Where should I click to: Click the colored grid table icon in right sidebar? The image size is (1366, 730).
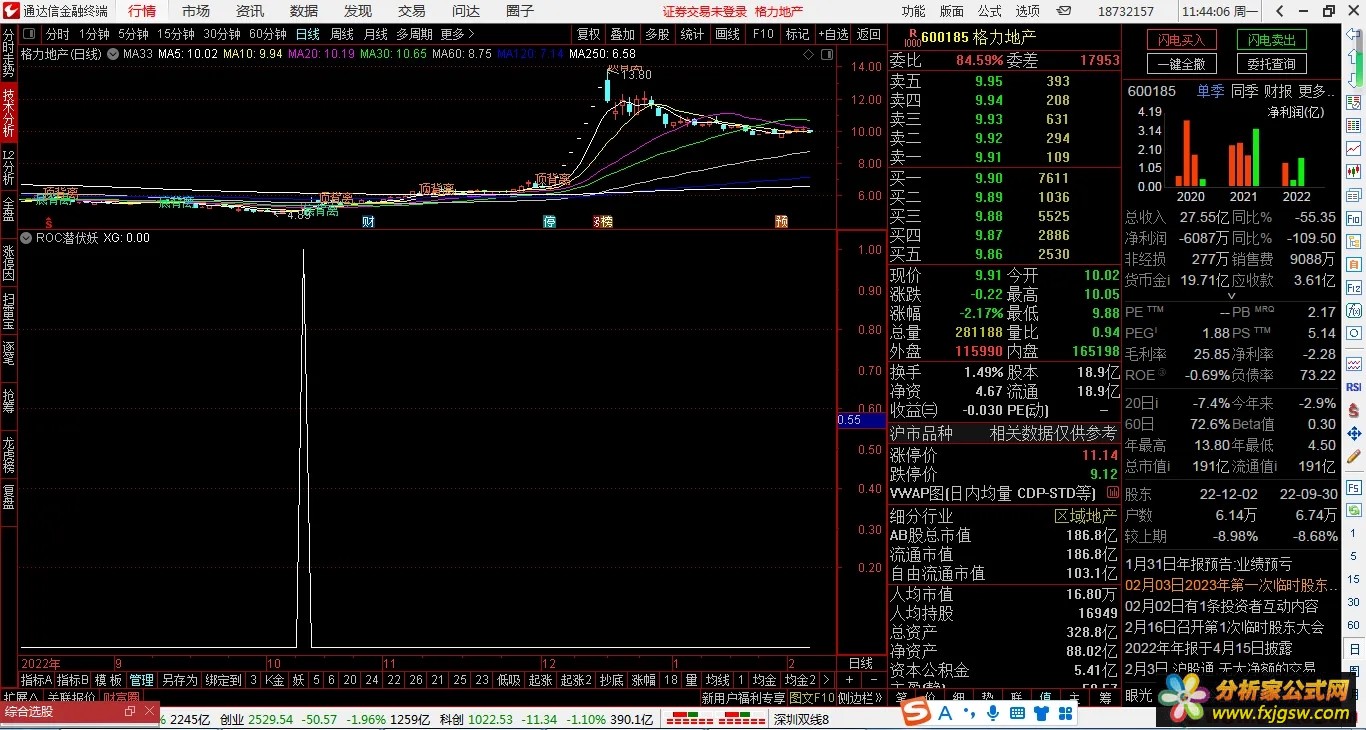(x=1354, y=124)
